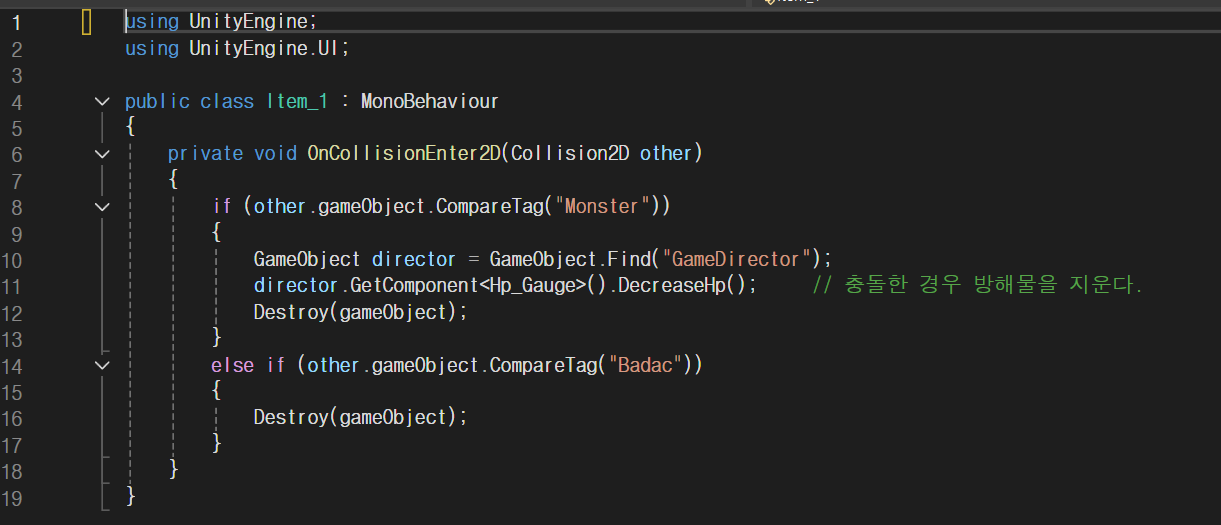Collapse the else-if Badac block chevron
The width and height of the screenshot is (1221, 525).
101,365
